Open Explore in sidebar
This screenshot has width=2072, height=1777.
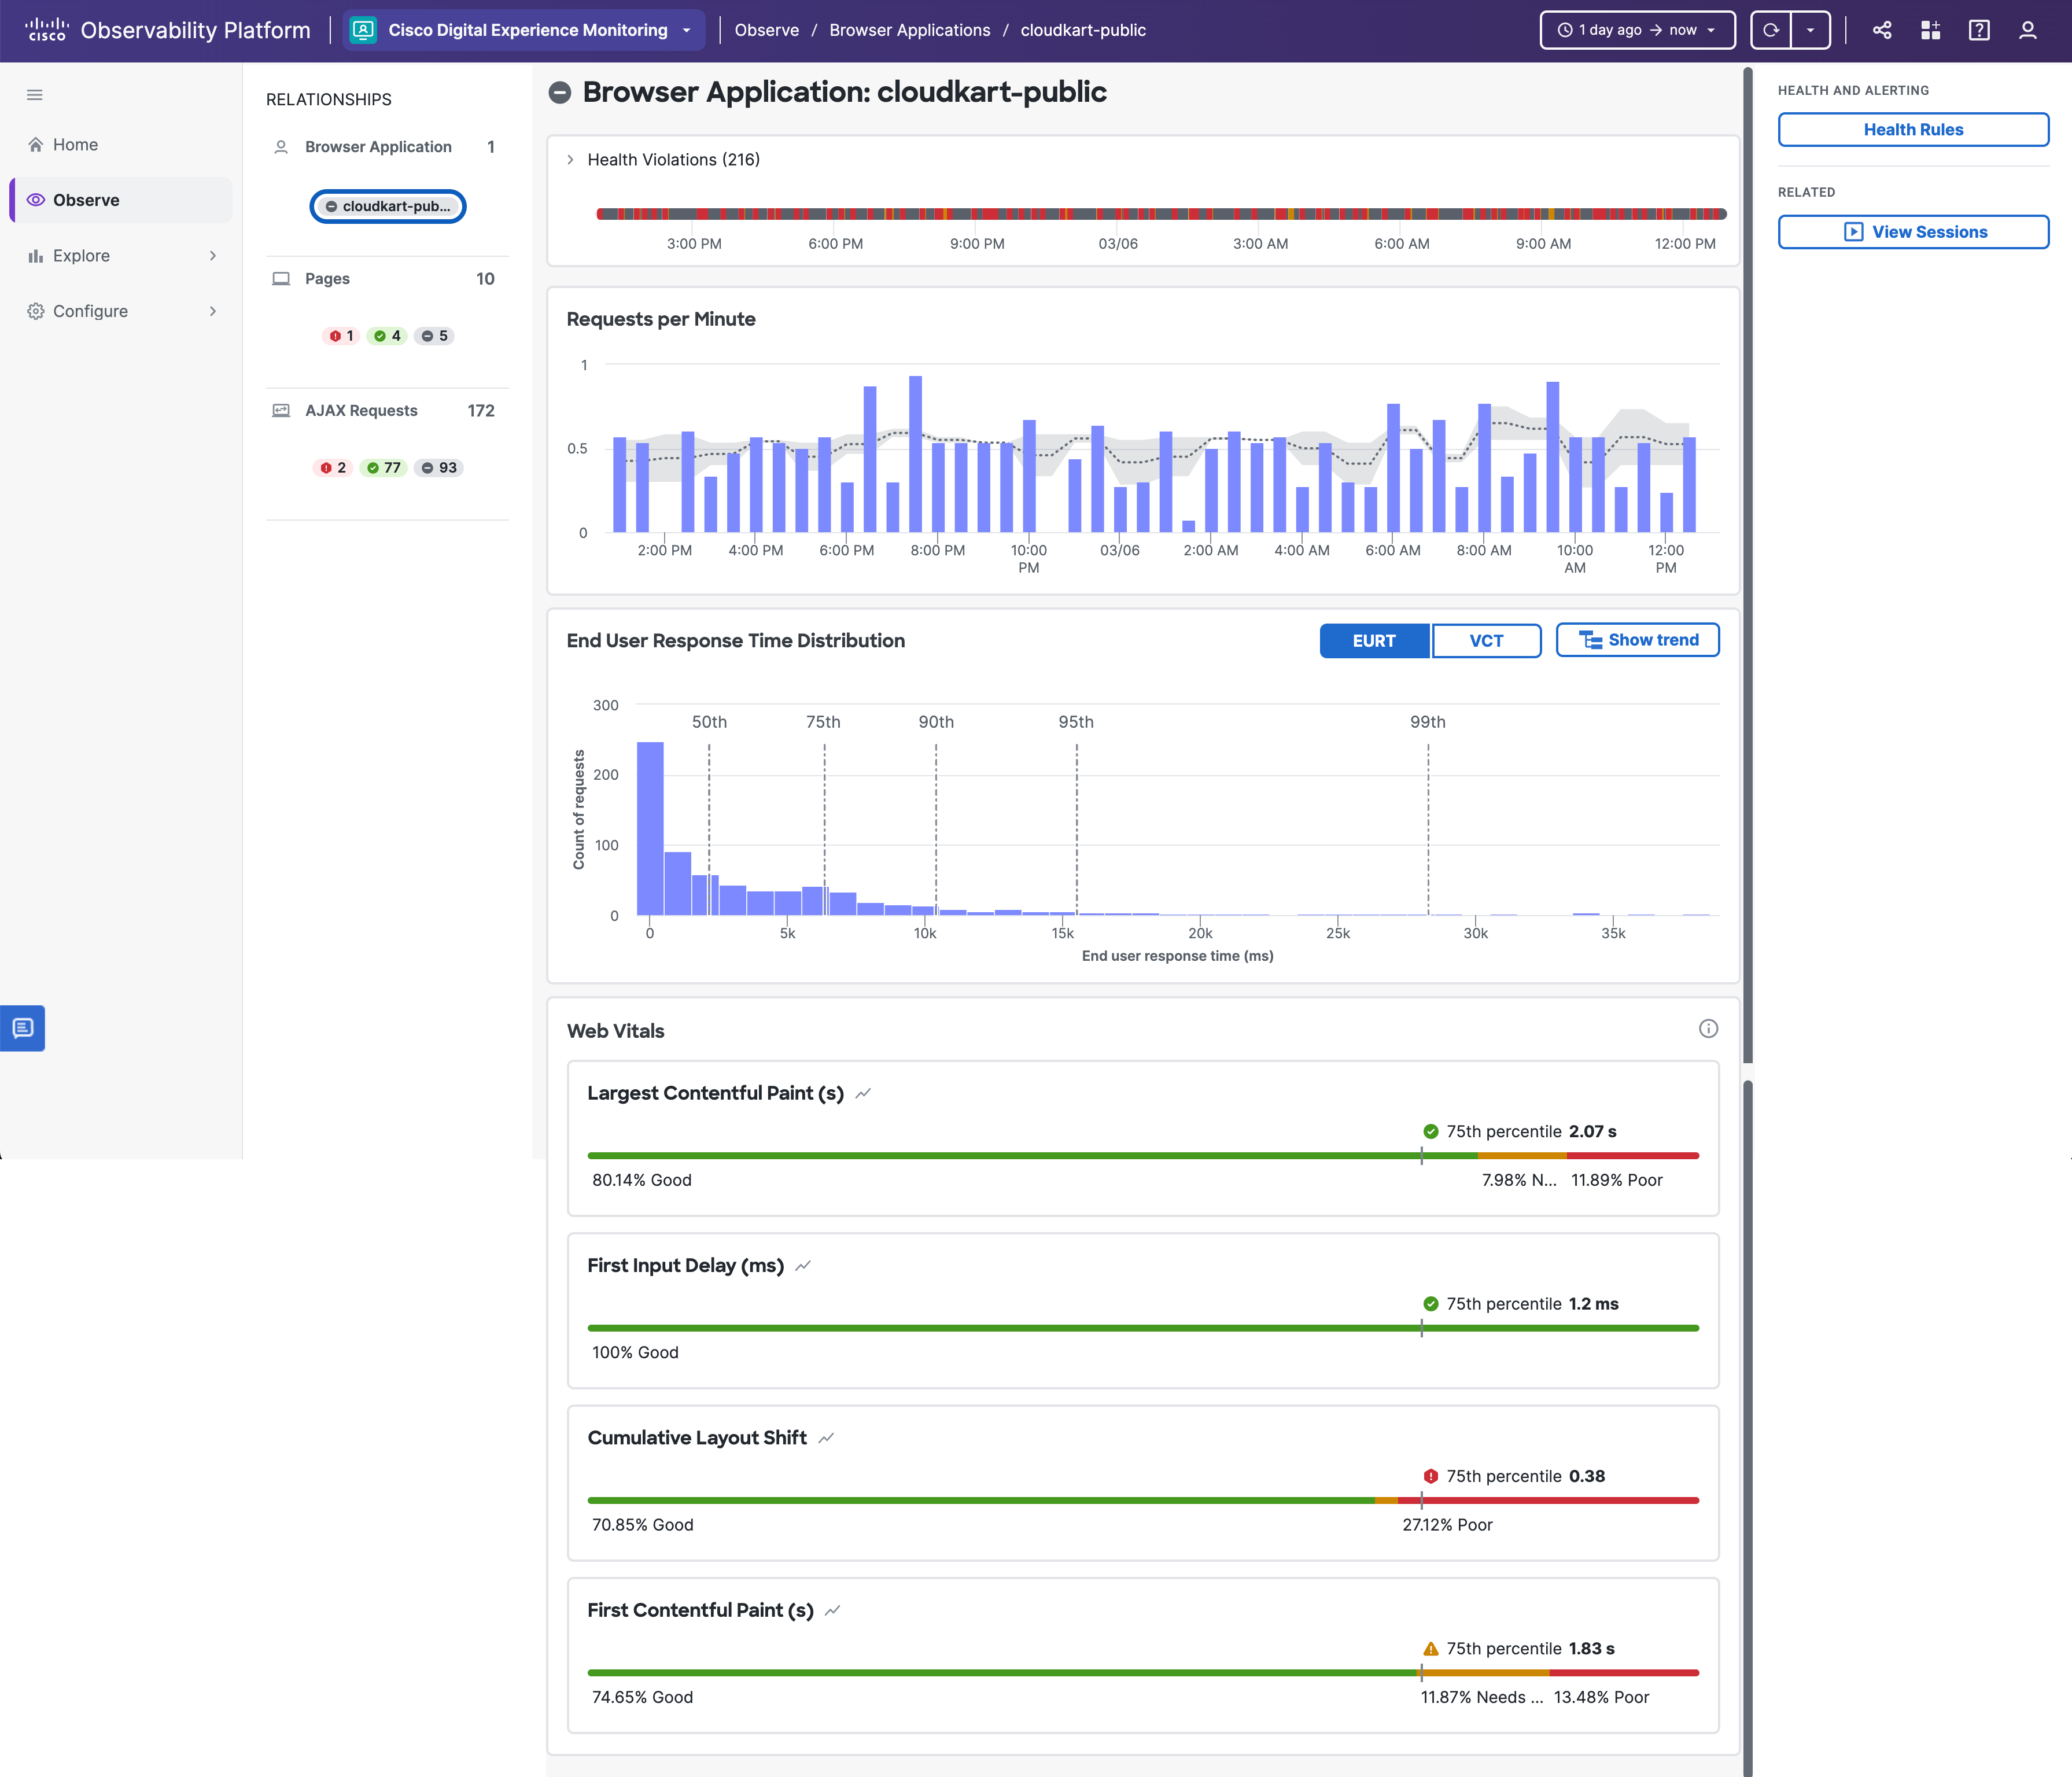[x=121, y=256]
